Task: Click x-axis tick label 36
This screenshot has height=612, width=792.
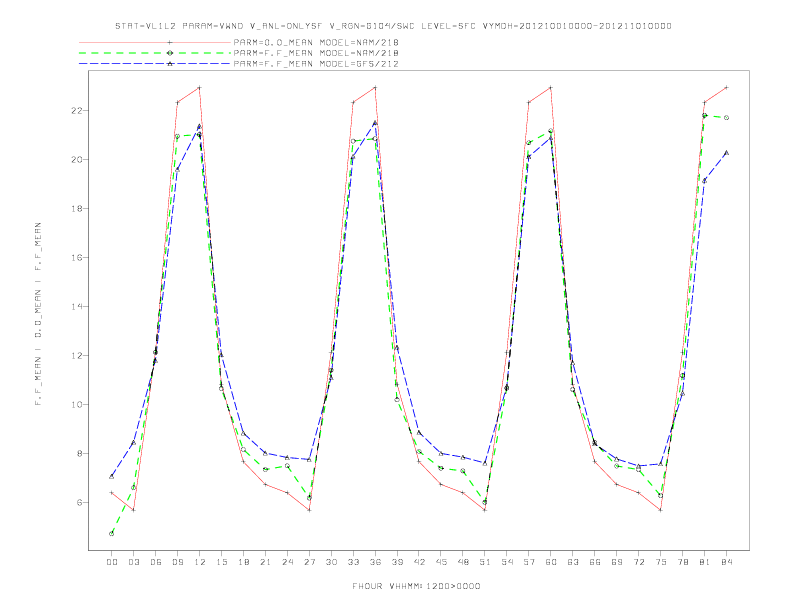Action: point(375,562)
